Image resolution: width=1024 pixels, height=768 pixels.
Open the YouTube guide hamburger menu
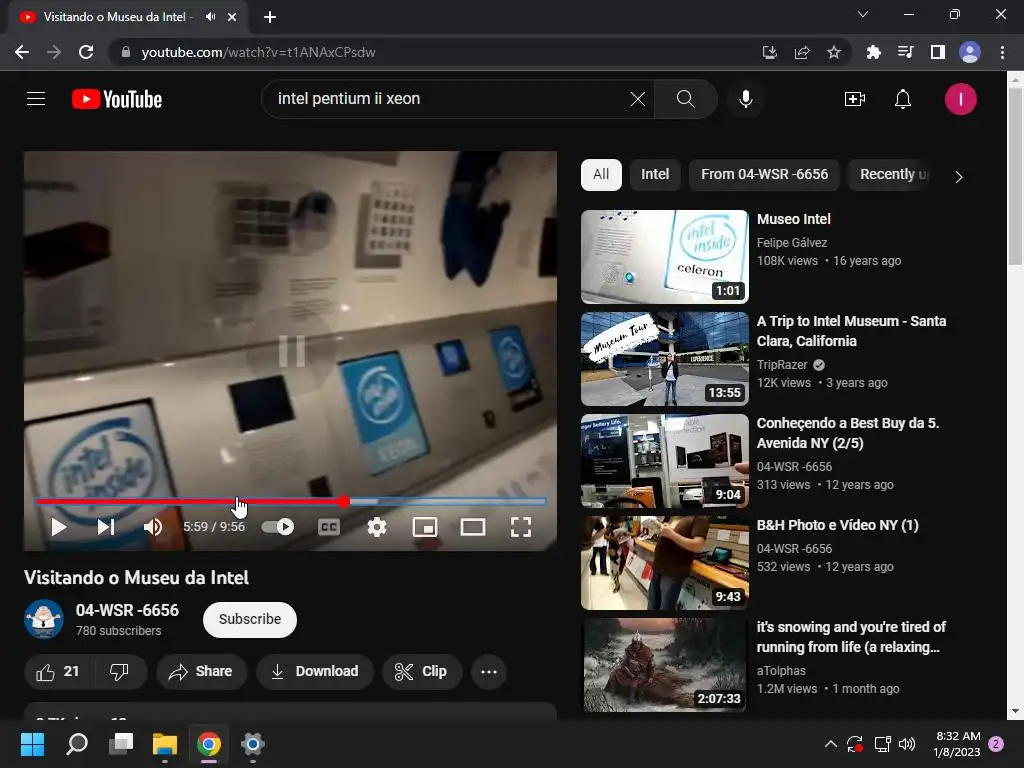[x=36, y=99]
